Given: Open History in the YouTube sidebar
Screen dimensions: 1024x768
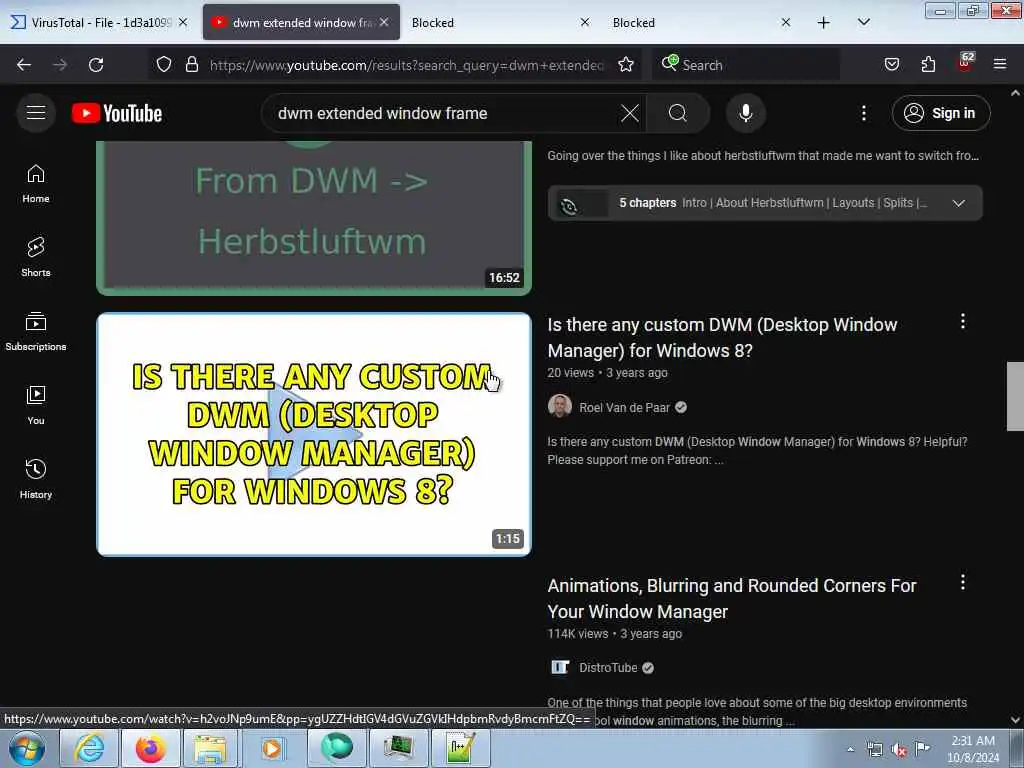Looking at the screenshot, I should click(36, 479).
